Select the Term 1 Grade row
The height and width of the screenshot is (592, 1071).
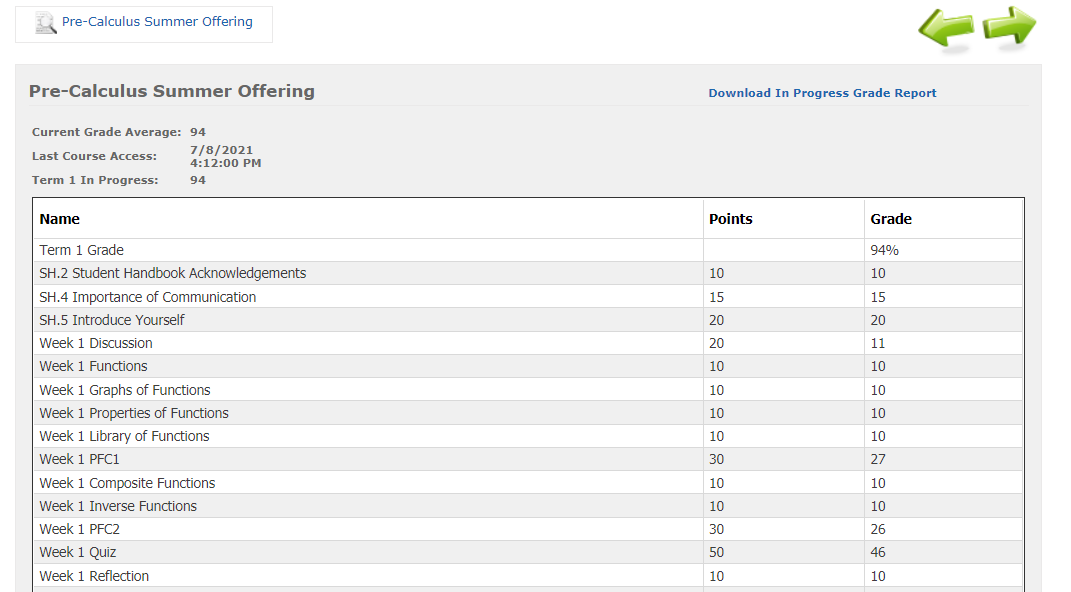click(x=82, y=250)
